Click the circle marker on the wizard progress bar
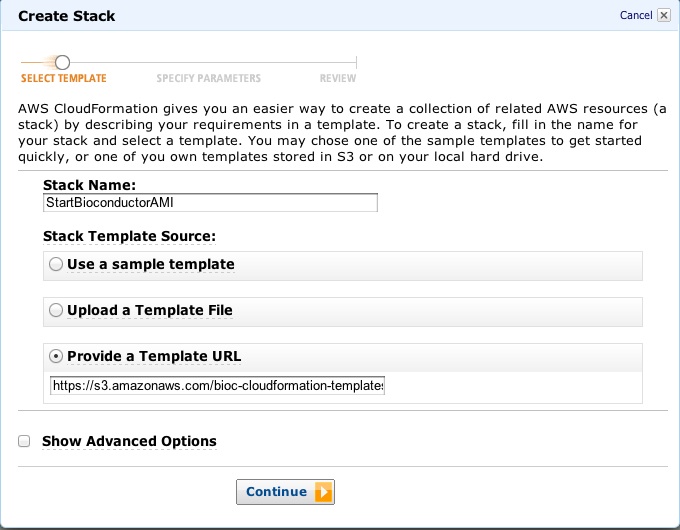Image resolution: width=680 pixels, height=530 pixels. pyautogui.click(x=62, y=62)
